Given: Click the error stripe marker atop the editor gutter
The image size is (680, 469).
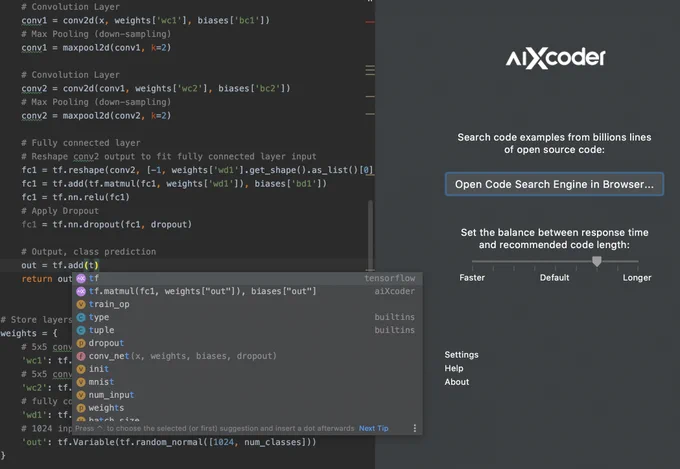Looking at the screenshot, I should coord(370,22).
